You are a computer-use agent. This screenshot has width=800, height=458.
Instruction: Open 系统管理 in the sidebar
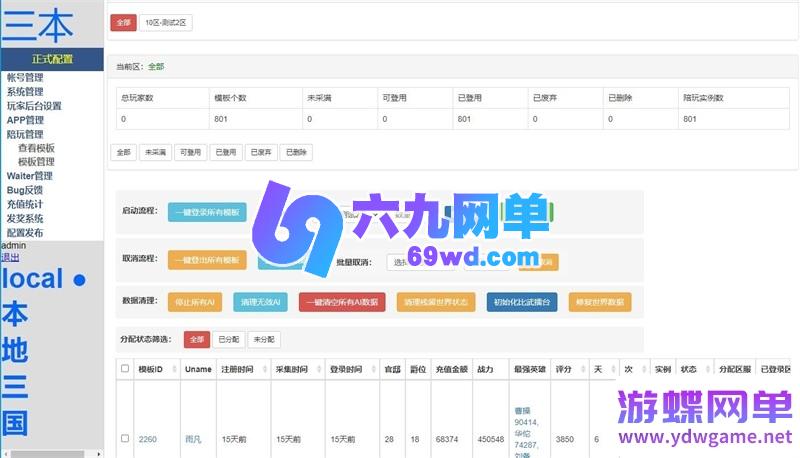pyautogui.click(x=25, y=92)
